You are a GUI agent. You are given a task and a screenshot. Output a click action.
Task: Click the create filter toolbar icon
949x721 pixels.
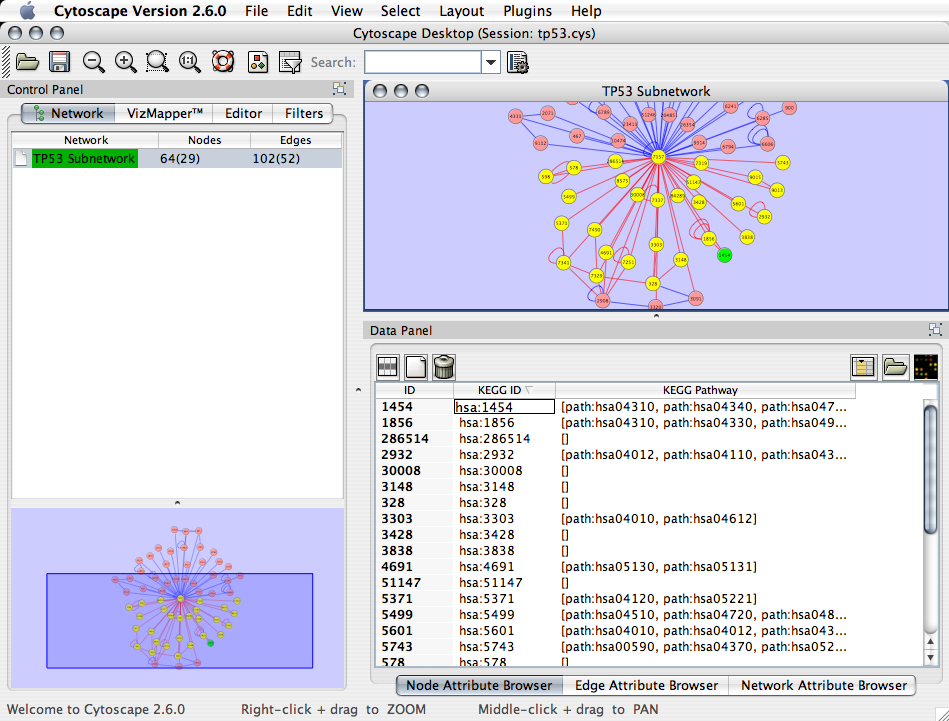[290, 62]
